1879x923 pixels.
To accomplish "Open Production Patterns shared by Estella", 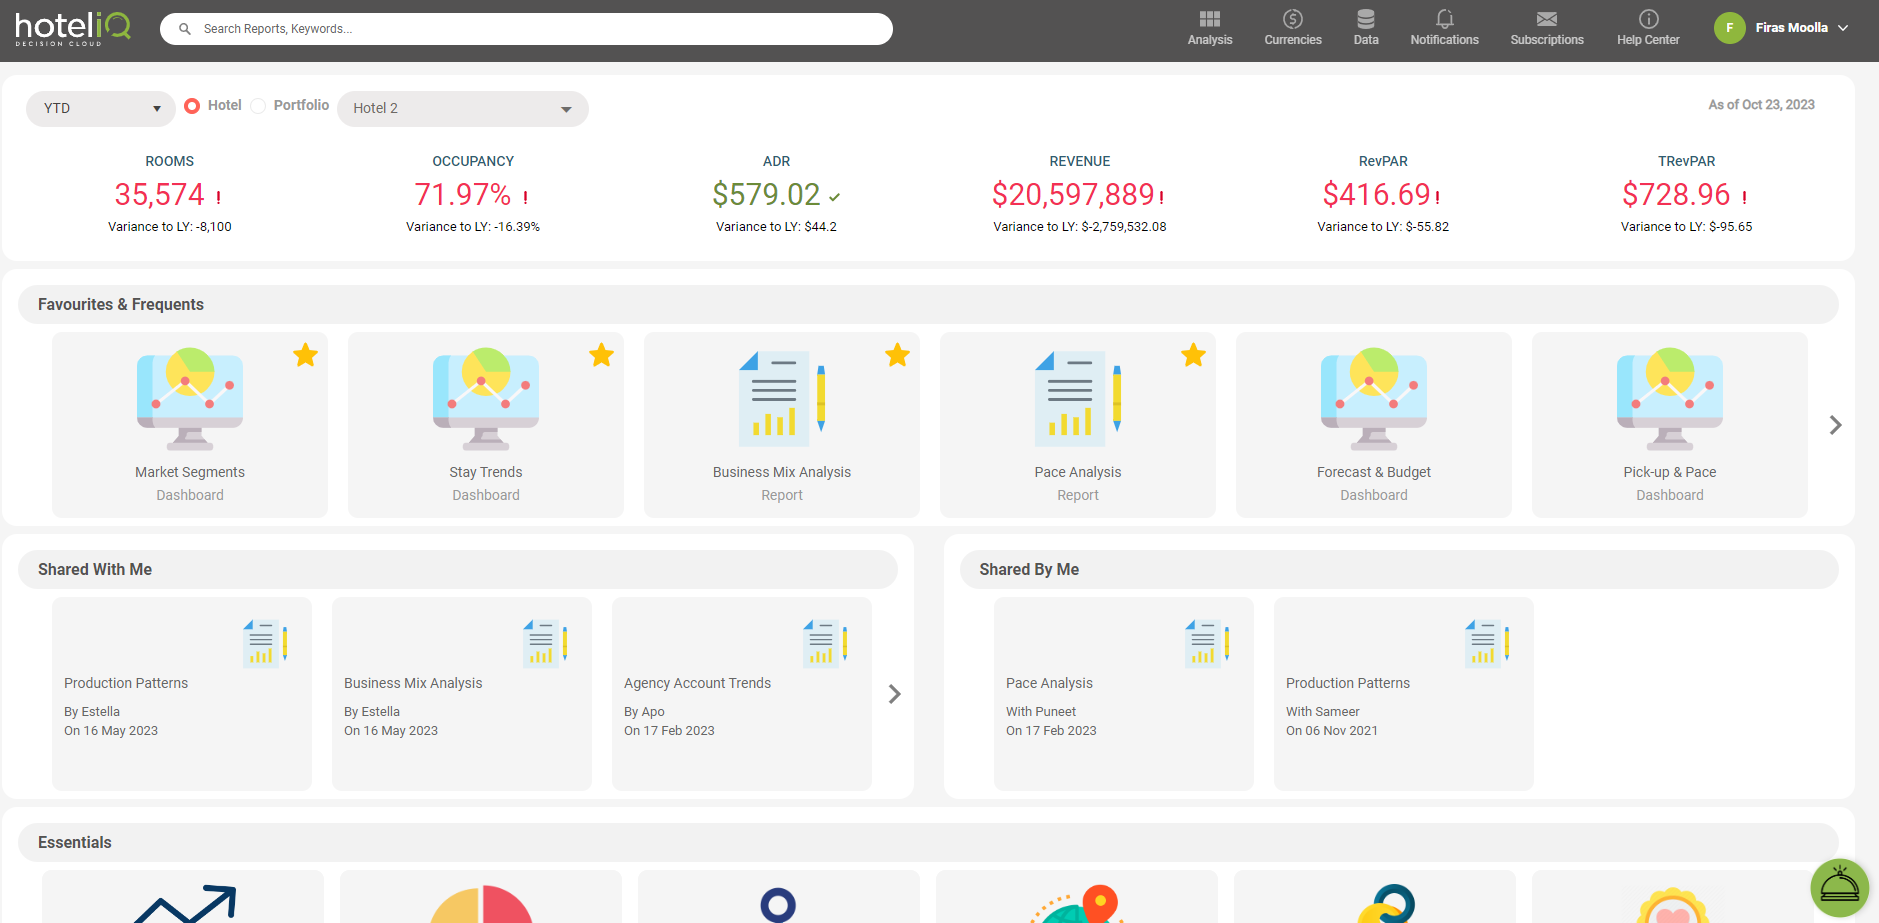I will tap(182, 694).
